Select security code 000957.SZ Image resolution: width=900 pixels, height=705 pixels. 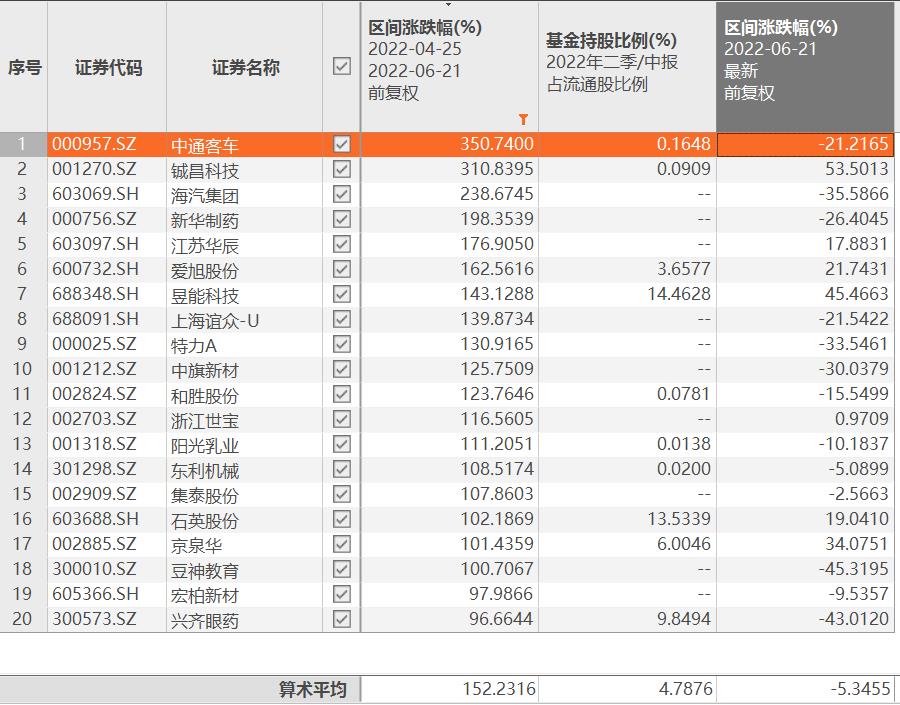point(94,144)
